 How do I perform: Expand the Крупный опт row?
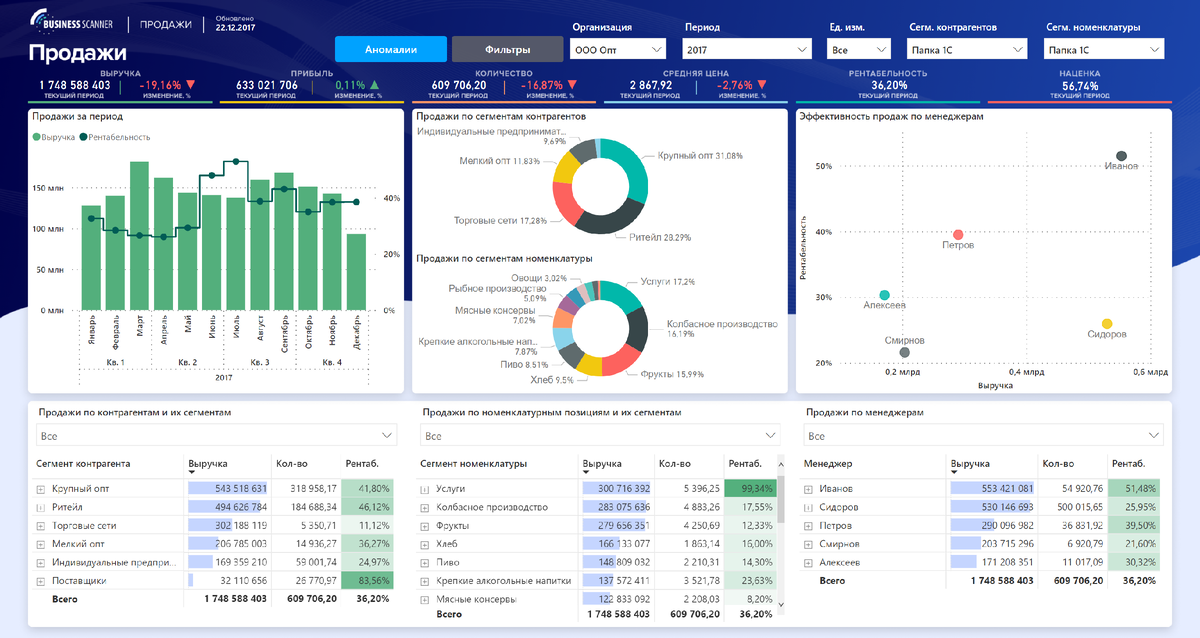click(x=41, y=489)
